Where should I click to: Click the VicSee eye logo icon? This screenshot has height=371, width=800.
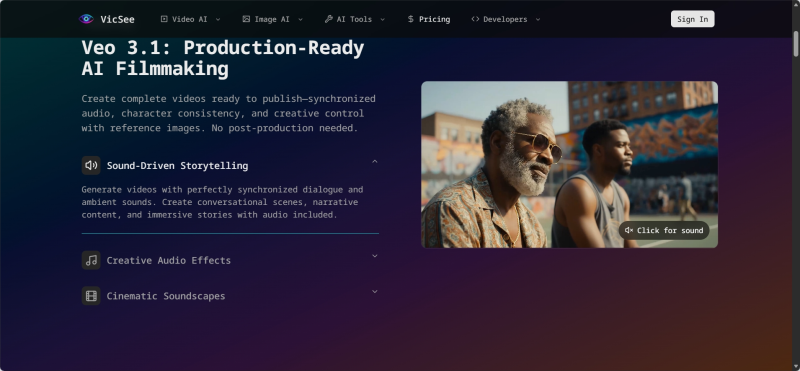(x=86, y=19)
